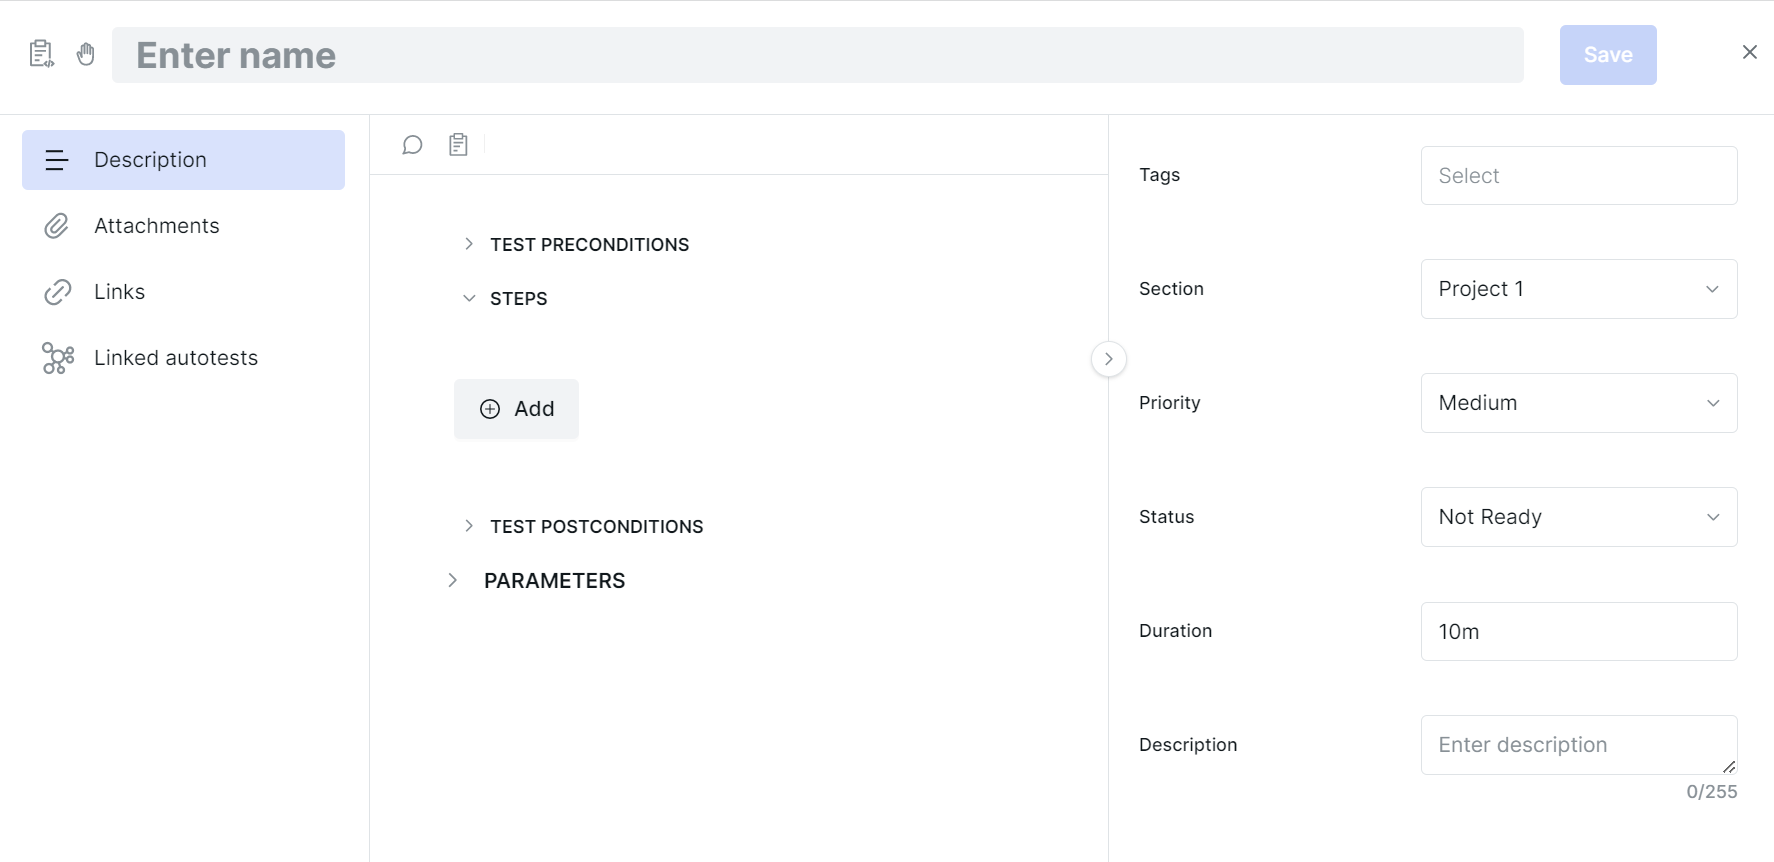Screen dimensions: 1774x862
Task: Open comments via speech bubble icon
Action: coord(412,145)
